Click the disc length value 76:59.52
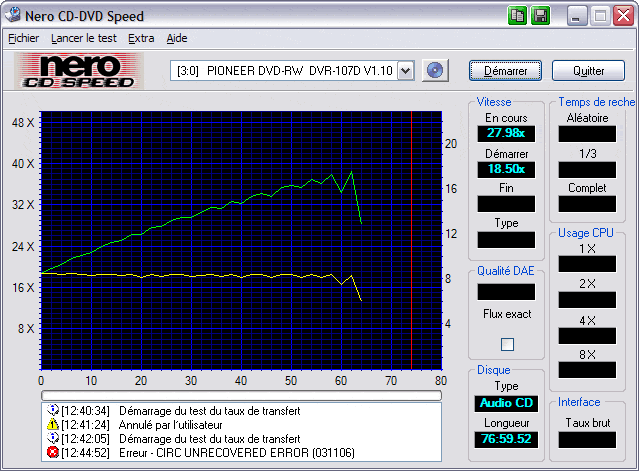The height and width of the screenshot is (471, 639). click(506, 439)
